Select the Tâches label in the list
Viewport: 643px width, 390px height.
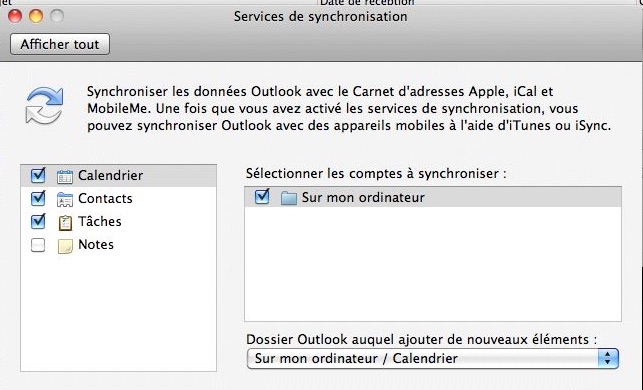coord(100,221)
